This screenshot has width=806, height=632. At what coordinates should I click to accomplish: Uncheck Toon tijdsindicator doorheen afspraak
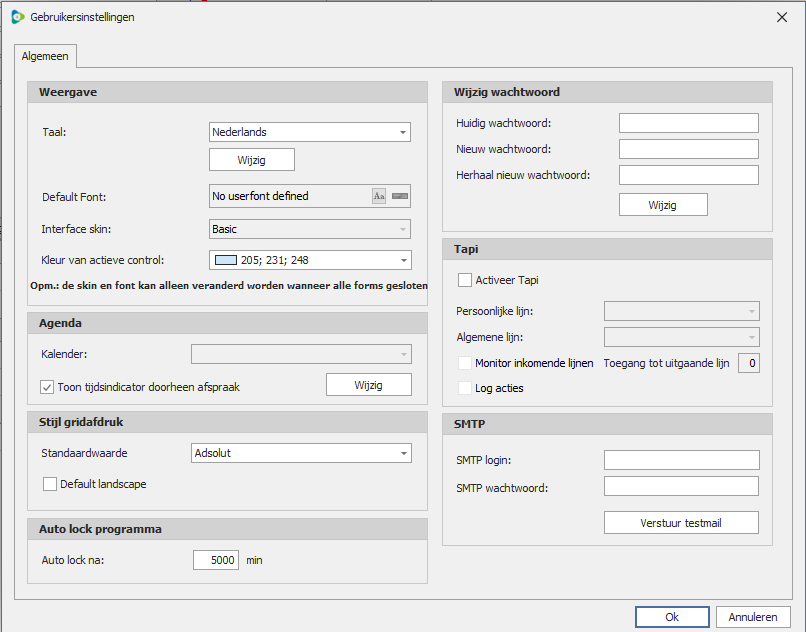(47, 387)
